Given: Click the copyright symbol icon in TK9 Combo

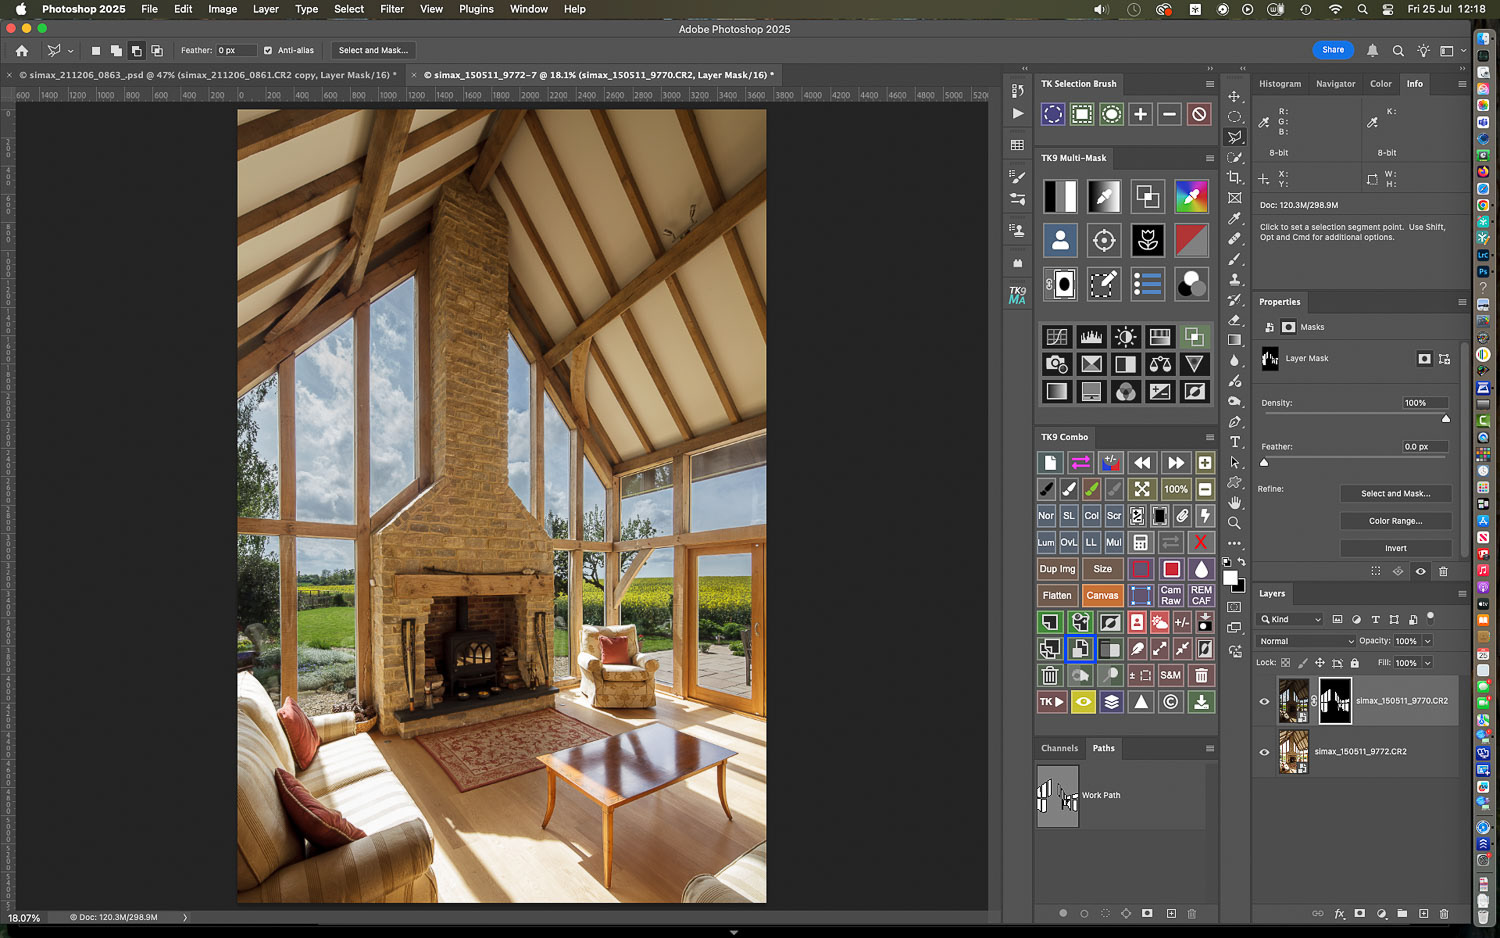Looking at the screenshot, I should click(x=1170, y=702).
